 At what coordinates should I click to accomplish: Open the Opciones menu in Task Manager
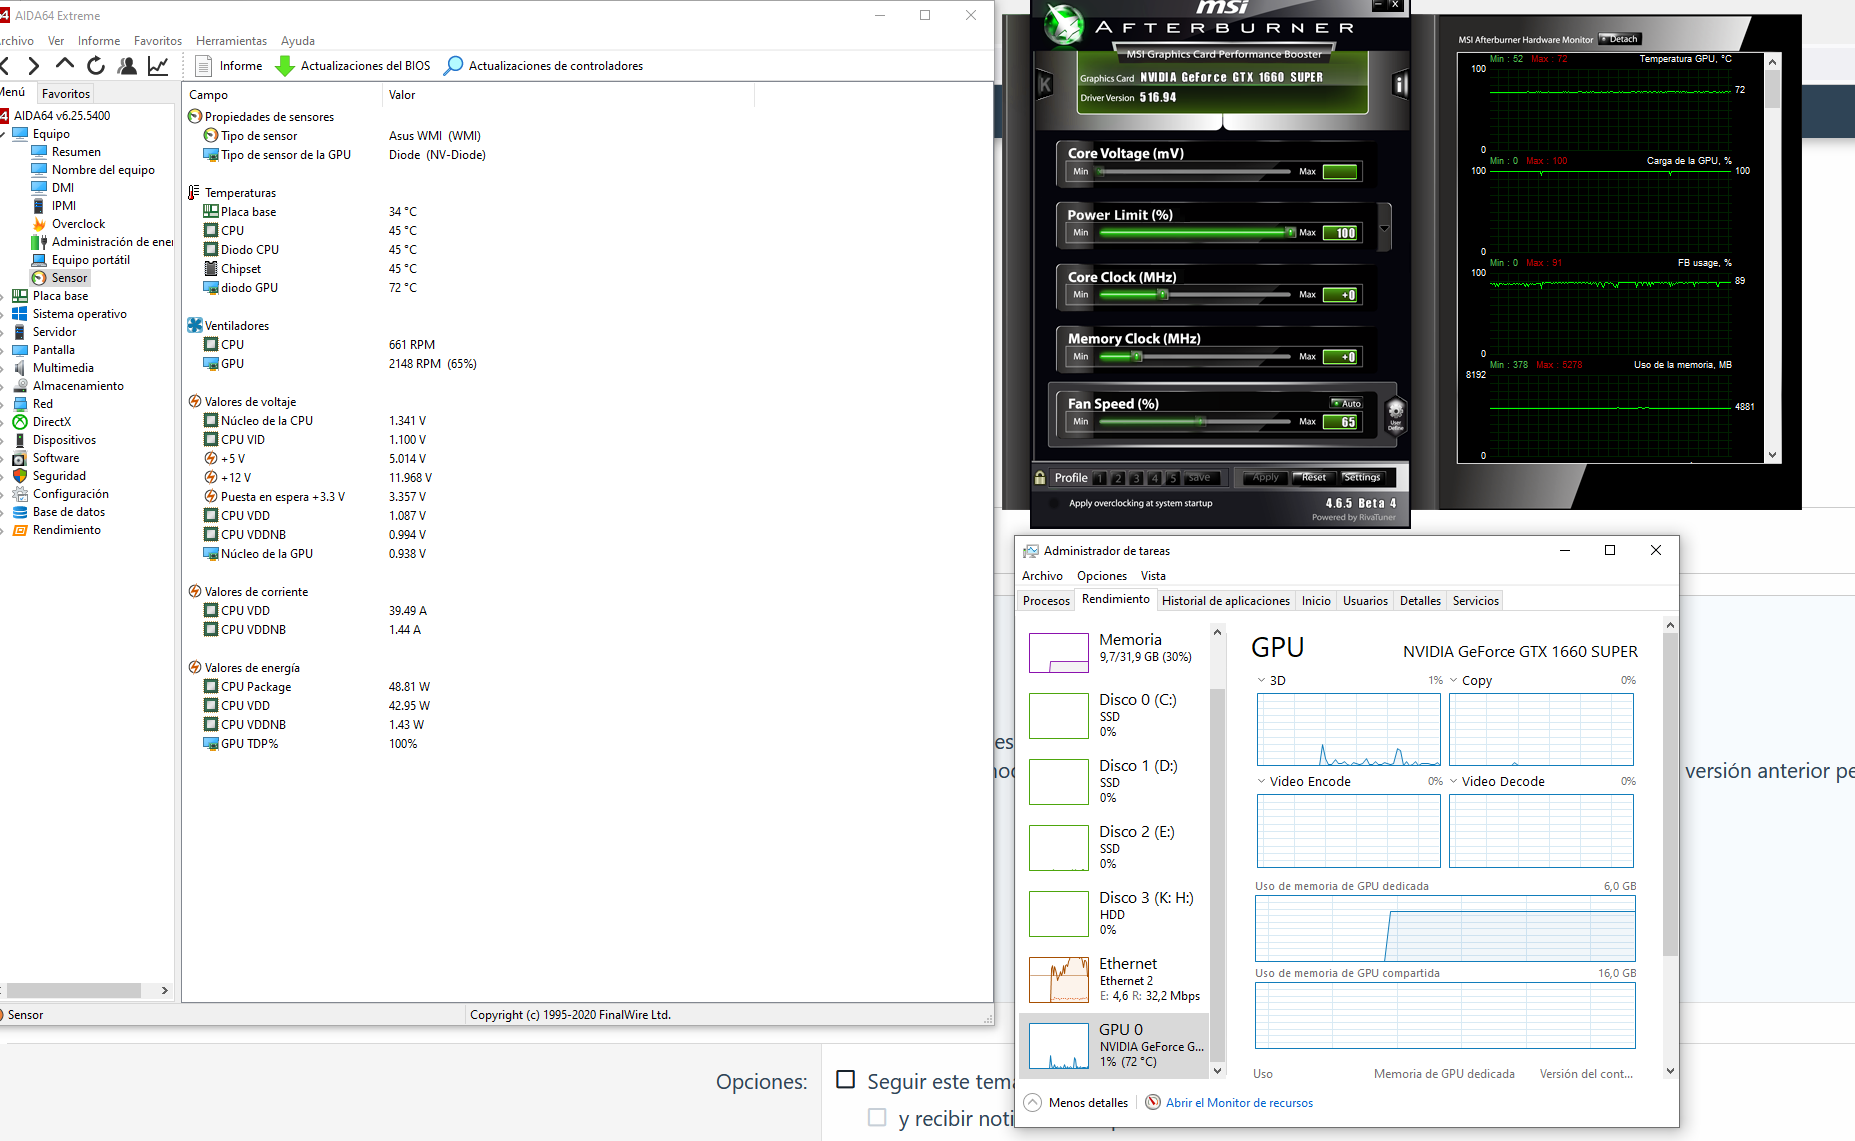click(x=1101, y=576)
